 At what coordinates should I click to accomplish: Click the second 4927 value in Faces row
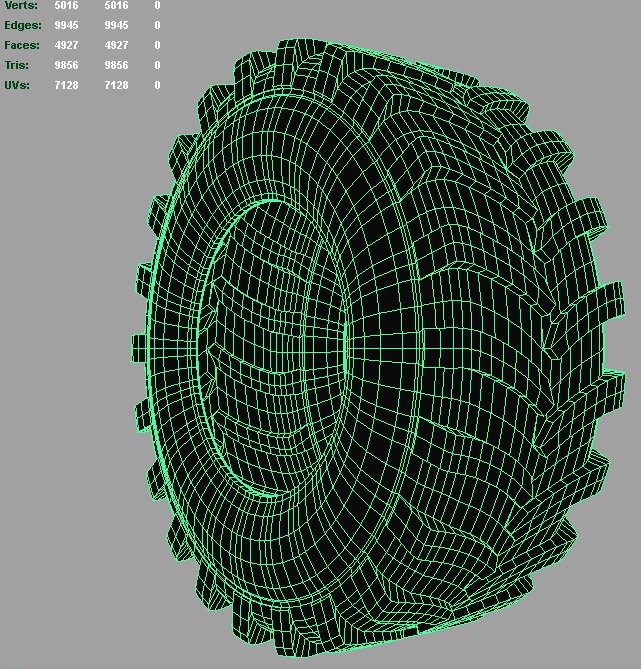[x=117, y=45]
